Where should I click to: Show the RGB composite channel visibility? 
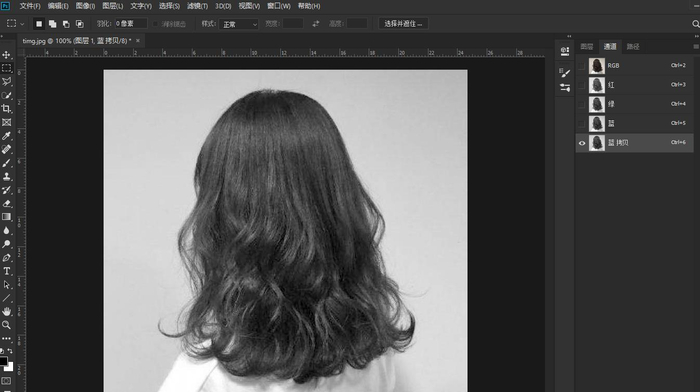[x=581, y=66]
